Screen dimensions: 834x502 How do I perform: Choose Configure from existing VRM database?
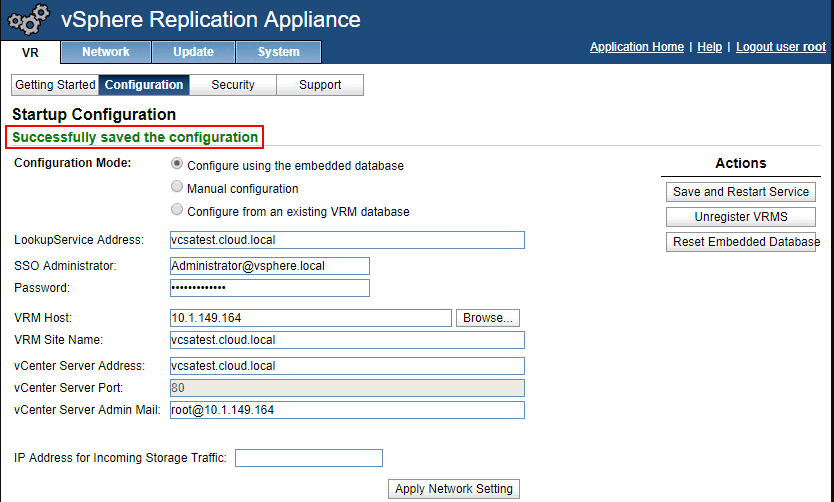coord(177,210)
